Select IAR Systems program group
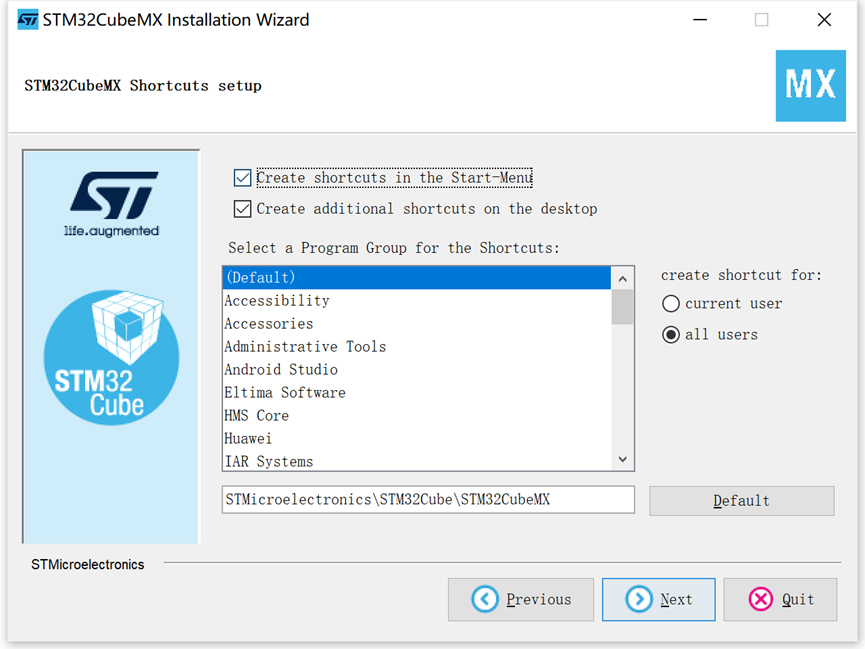The height and width of the screenshot is (649, 865). [417, 461]
